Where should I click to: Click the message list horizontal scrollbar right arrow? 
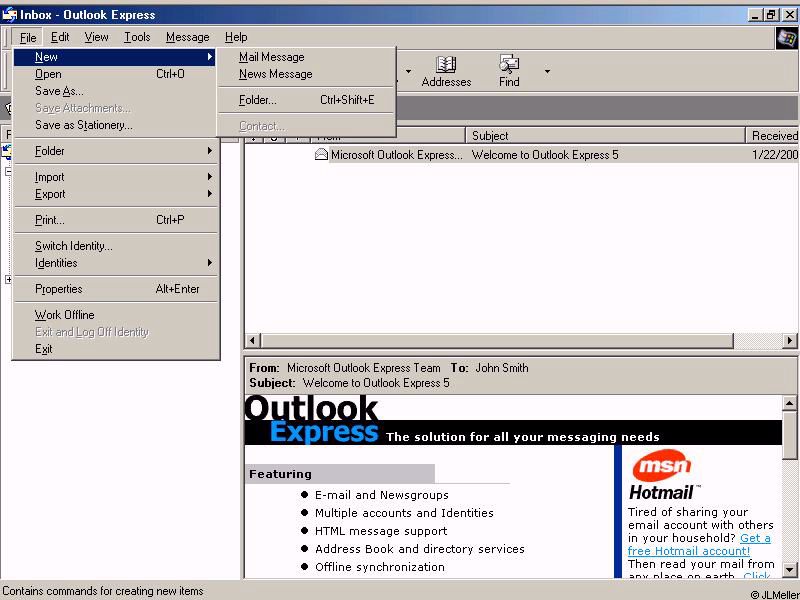coord(789,341)
